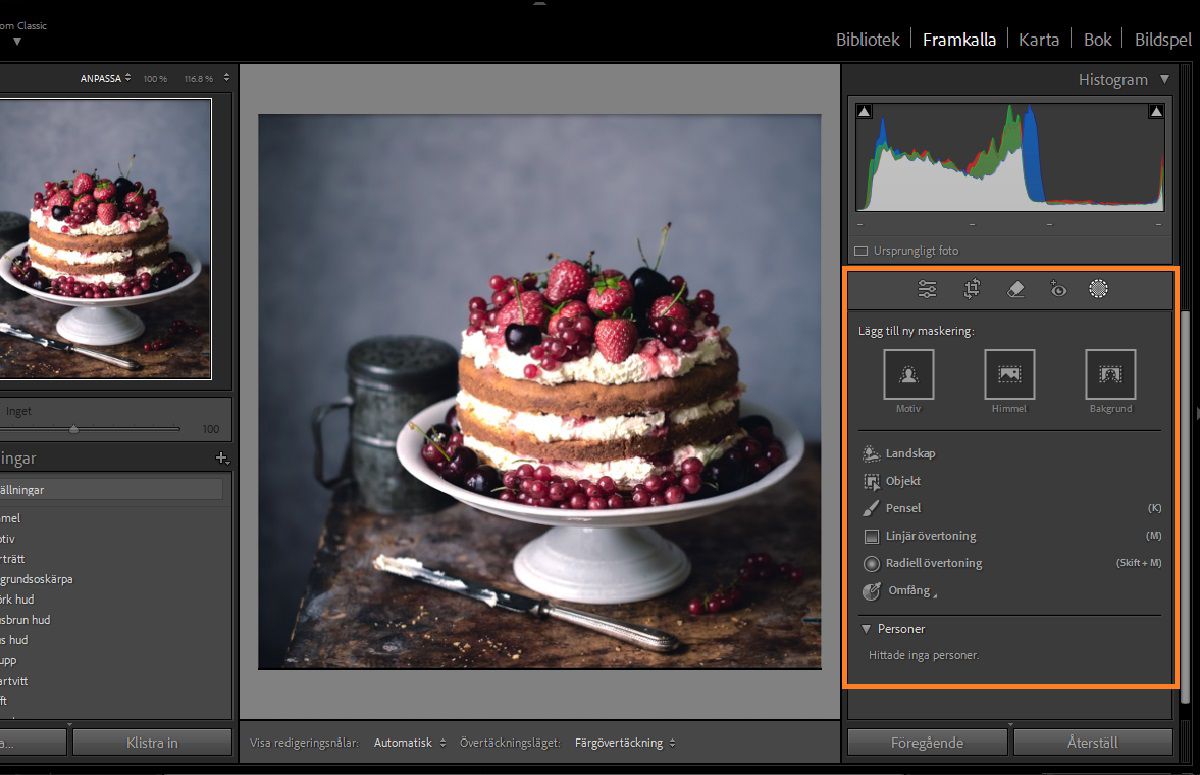Click the preset amount slider handle
The height and width of the screenshot is (775, 1200).
[73, 429]
